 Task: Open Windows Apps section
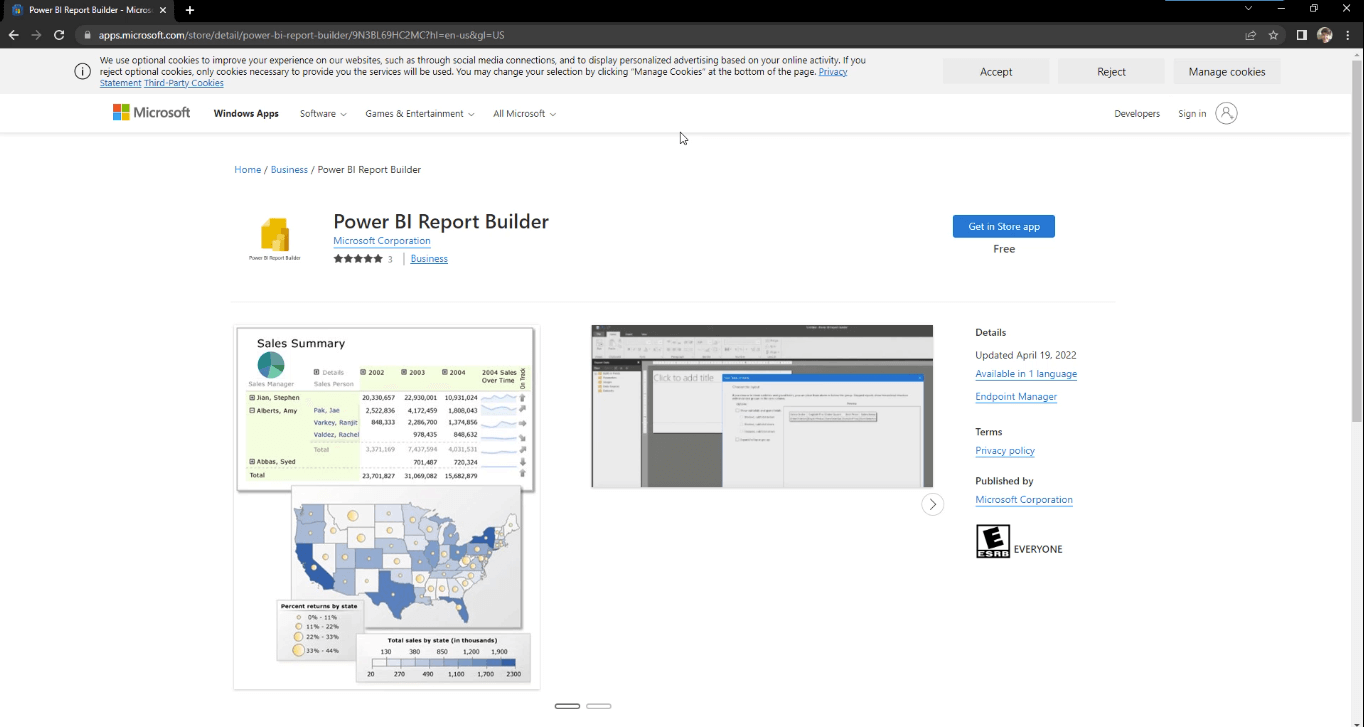coord(246,114)
